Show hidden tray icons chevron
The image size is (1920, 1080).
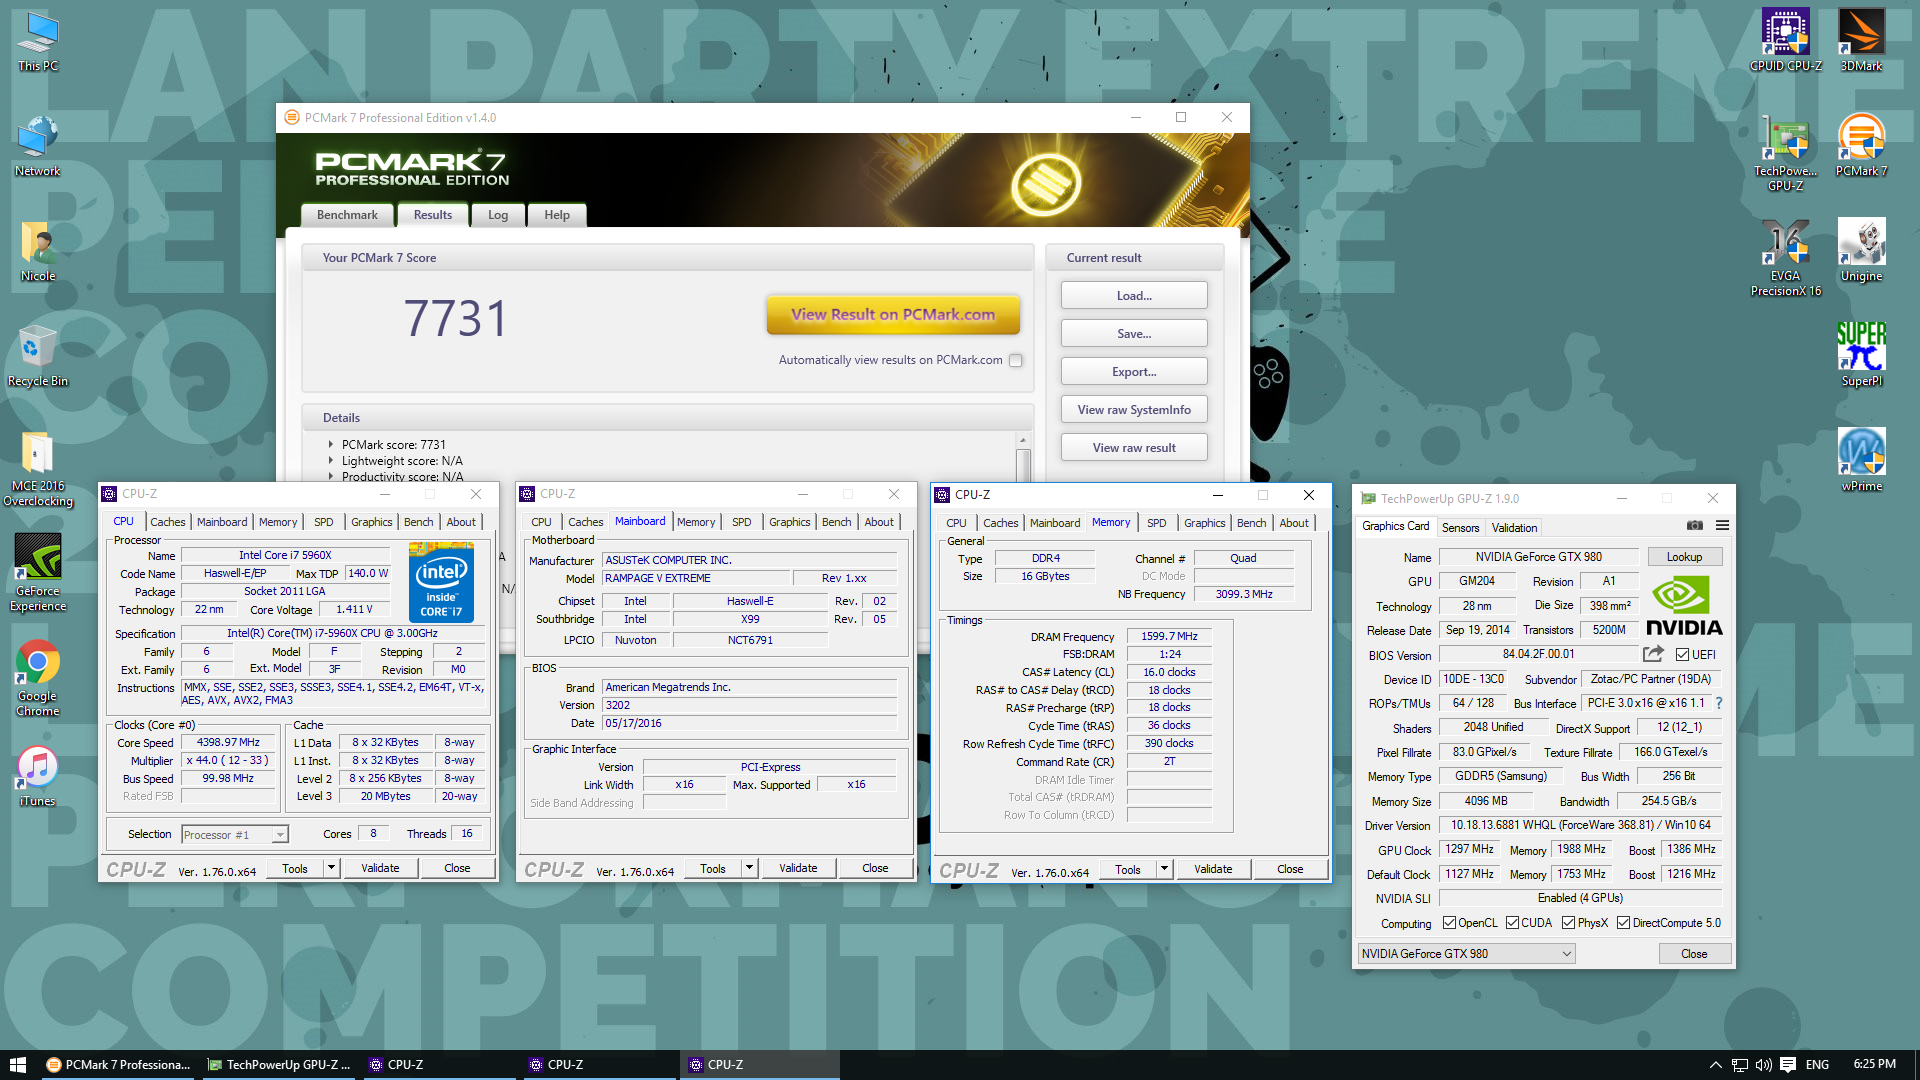pyautogui.click(x=1716, y=1065)
